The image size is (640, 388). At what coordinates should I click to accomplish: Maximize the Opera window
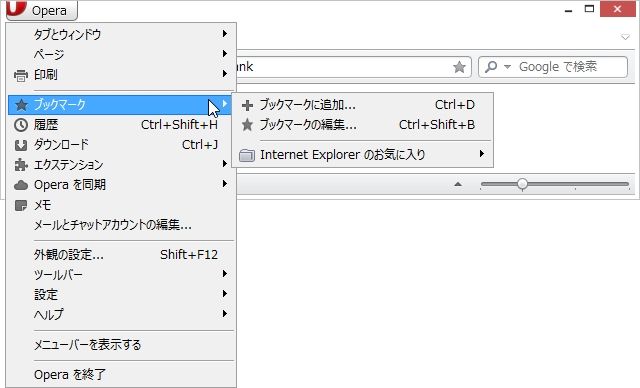(589, 9)
